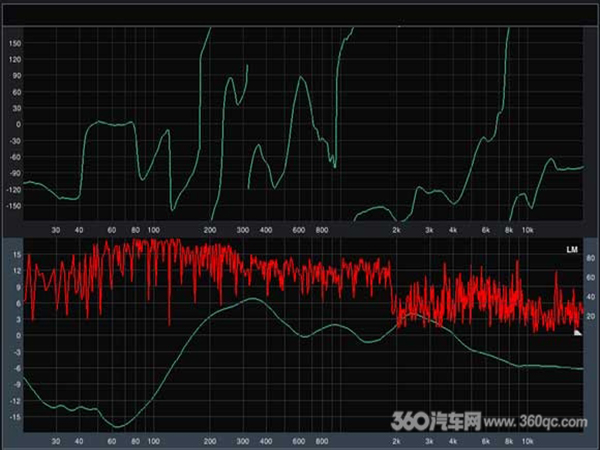This screenshot has width=600, height=450.
Task: Click the 10k label on lower frequency axis
Action: pyautogui.click(x=529, y=440)
